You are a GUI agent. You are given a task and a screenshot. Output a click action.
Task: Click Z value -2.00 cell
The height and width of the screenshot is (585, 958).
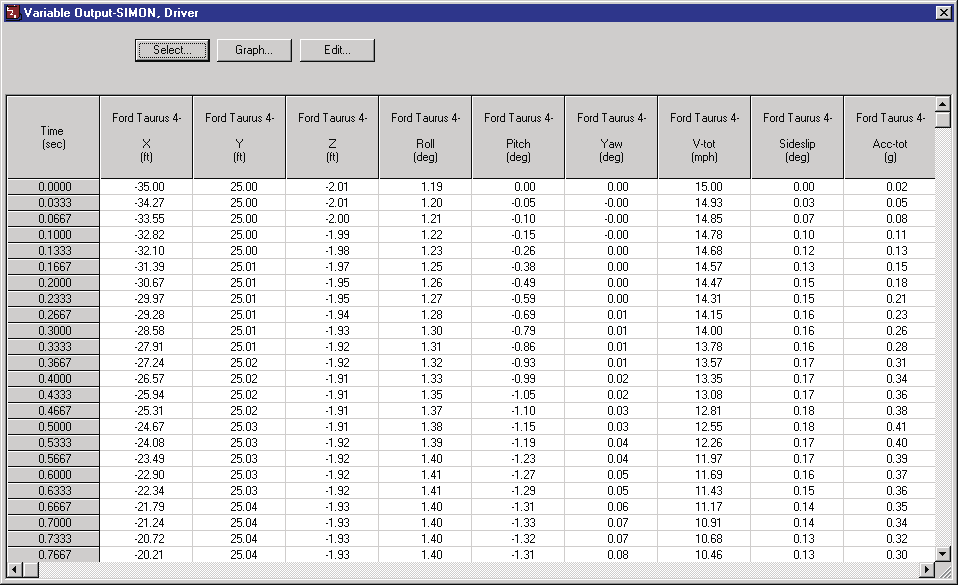pyautogui.click(x=332, y=219)
